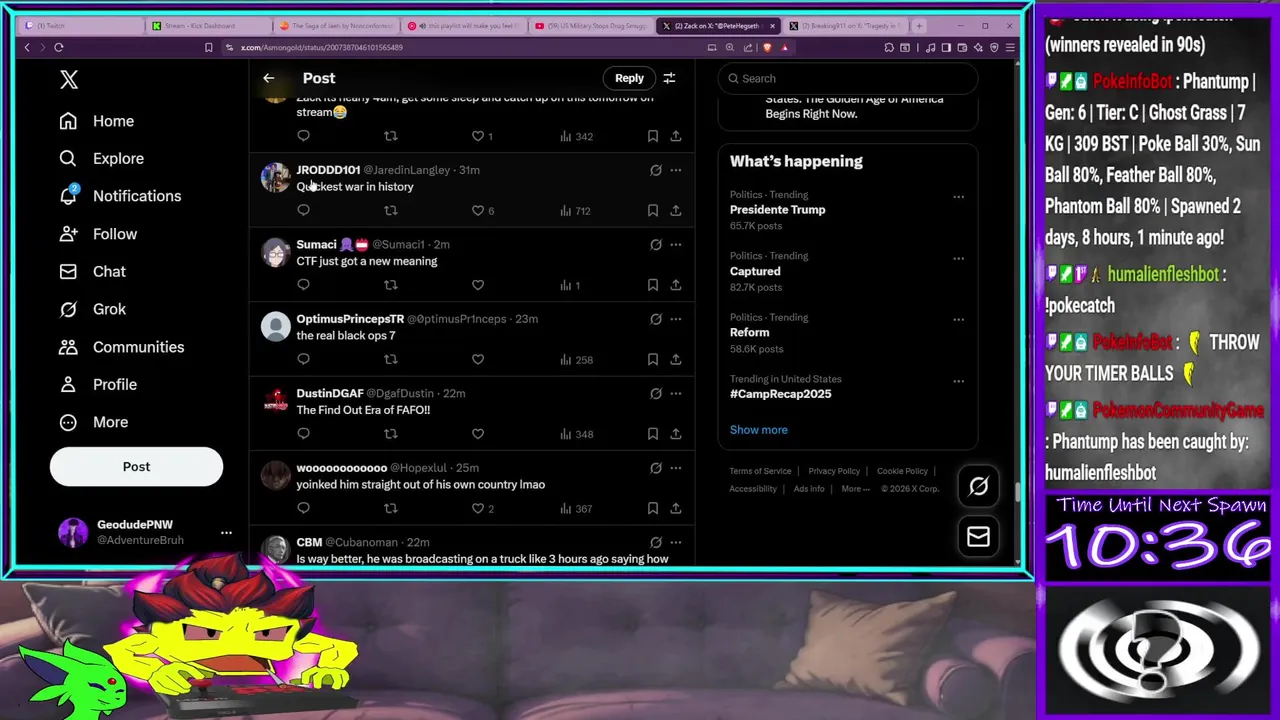1280x720 pixels.
Task: Like JRODDD101's 'Quickest war' comment
Action: point(478,210)
